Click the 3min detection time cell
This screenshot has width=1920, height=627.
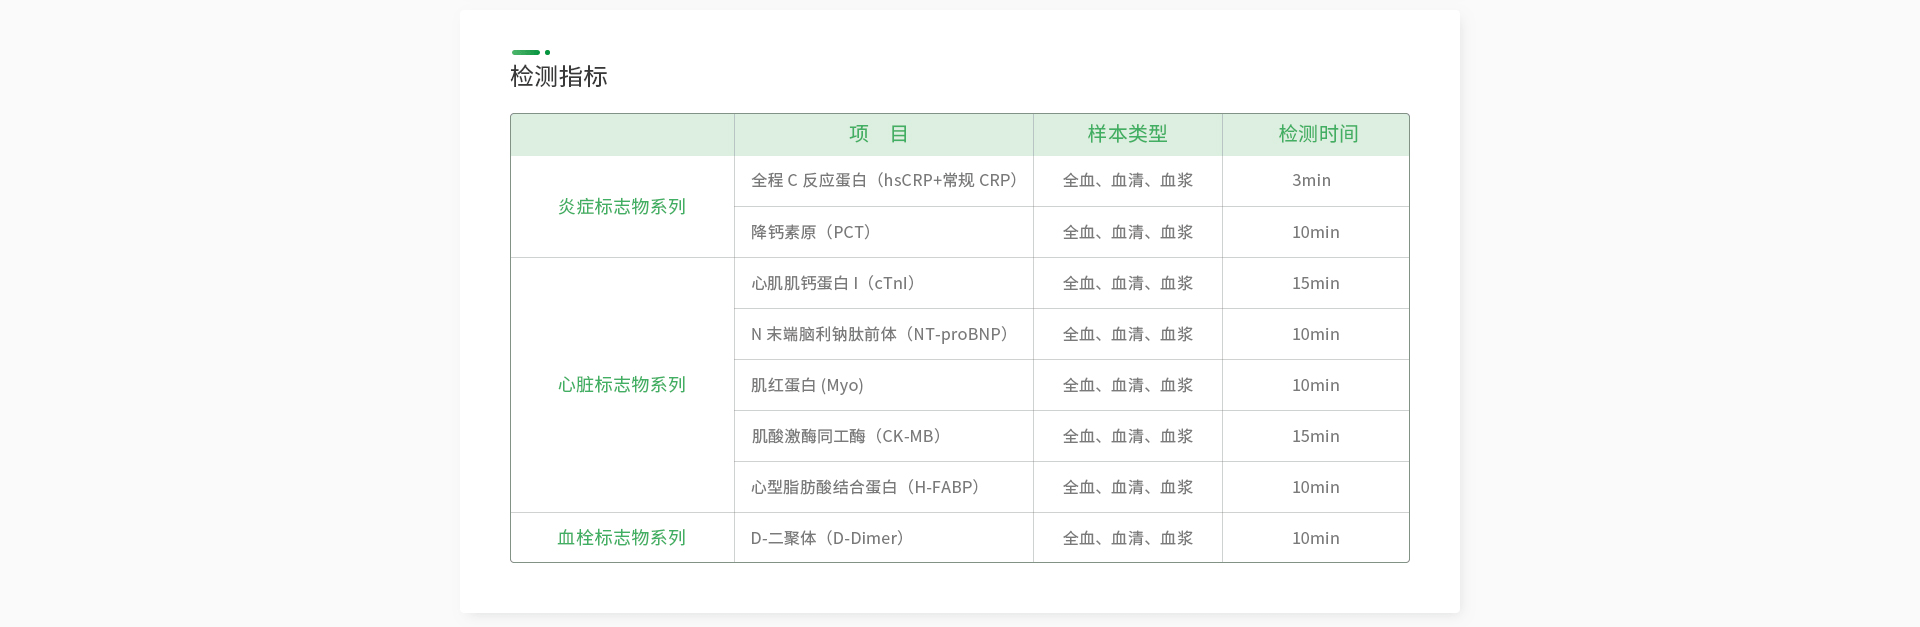pos(1311,181)
